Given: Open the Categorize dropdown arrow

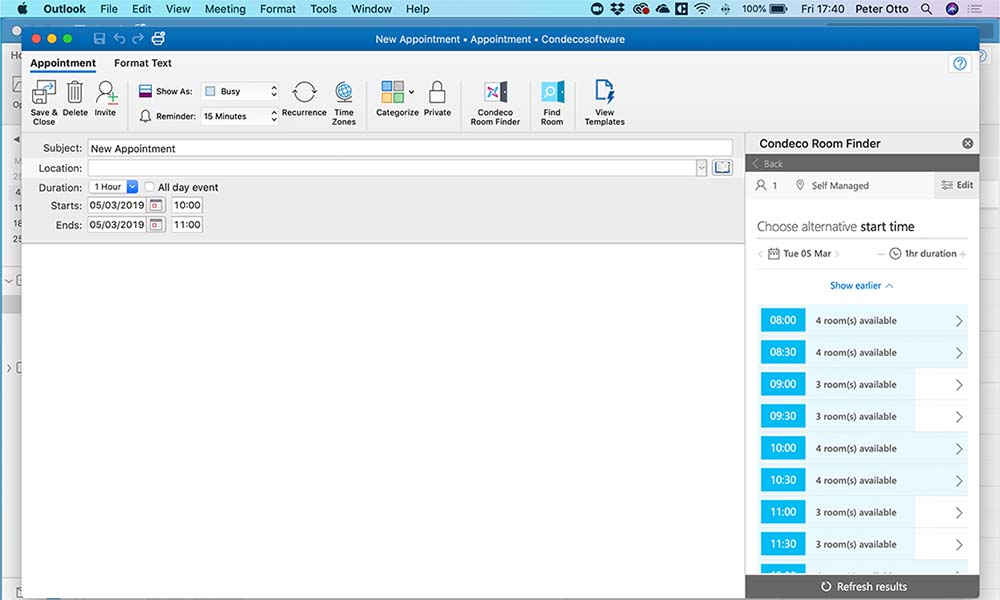Looking at the screenshot, I should tap(411, 92).
